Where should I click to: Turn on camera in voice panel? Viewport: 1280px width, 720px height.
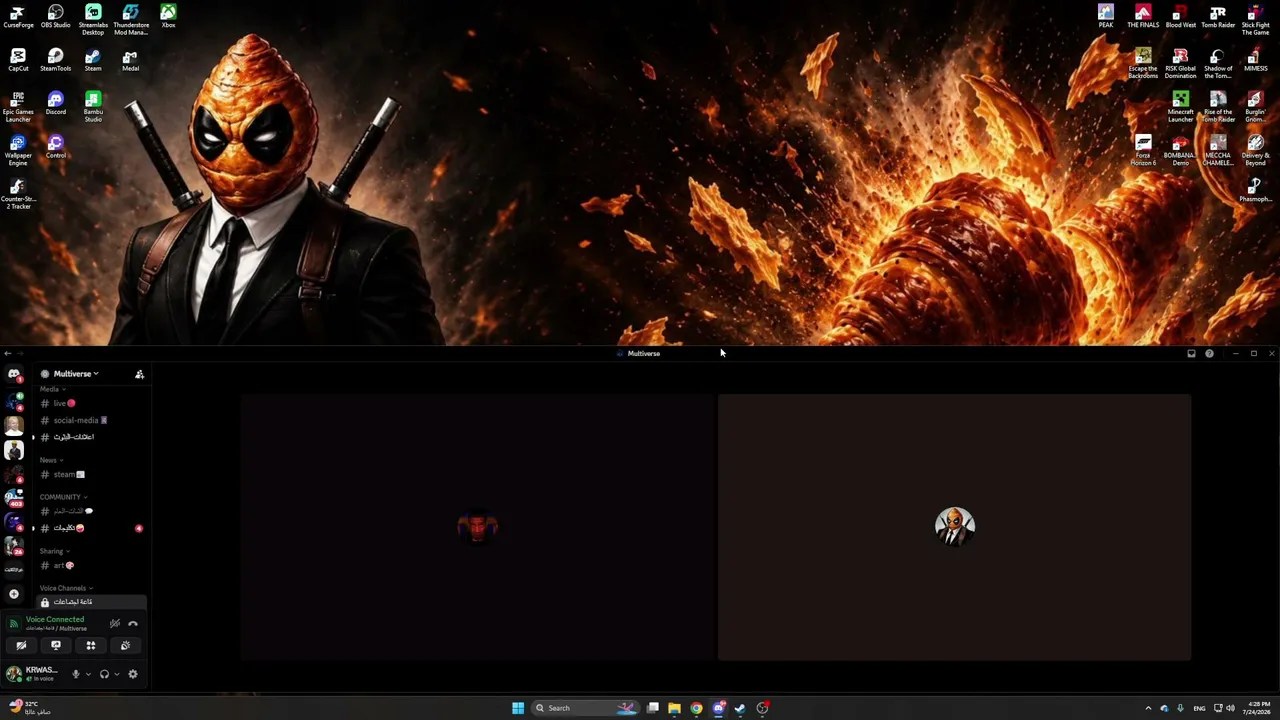coord(21,645)
